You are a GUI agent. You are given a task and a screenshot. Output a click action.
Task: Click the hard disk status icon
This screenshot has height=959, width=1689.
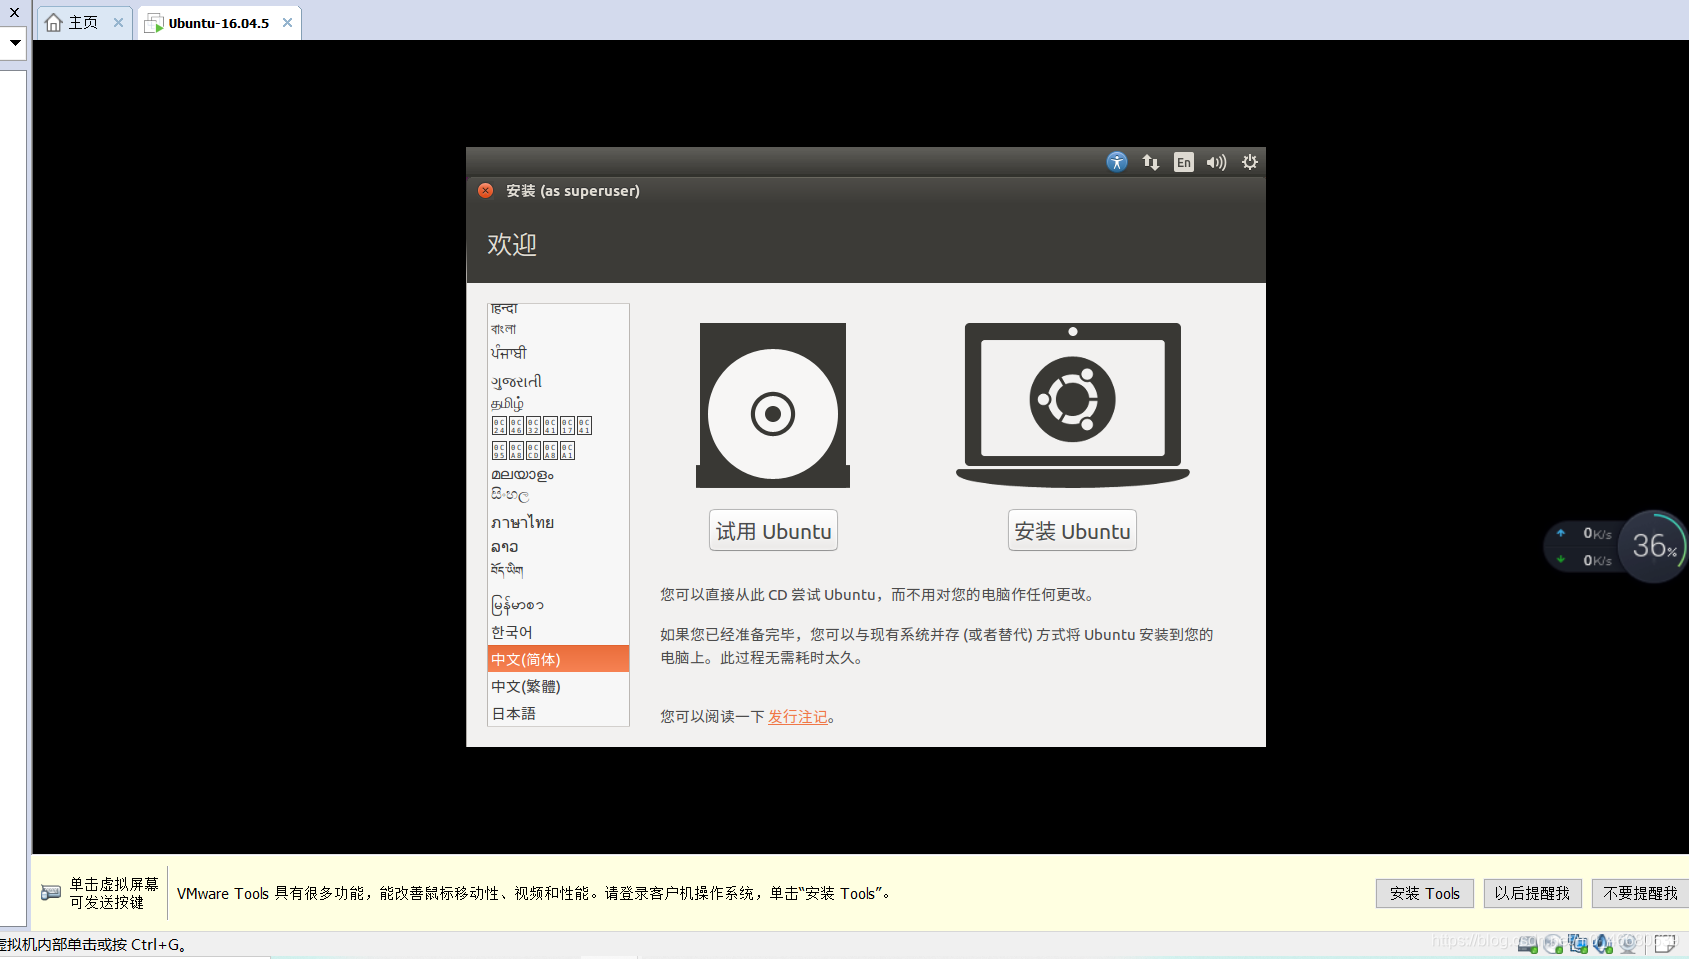pos(1527,943)
